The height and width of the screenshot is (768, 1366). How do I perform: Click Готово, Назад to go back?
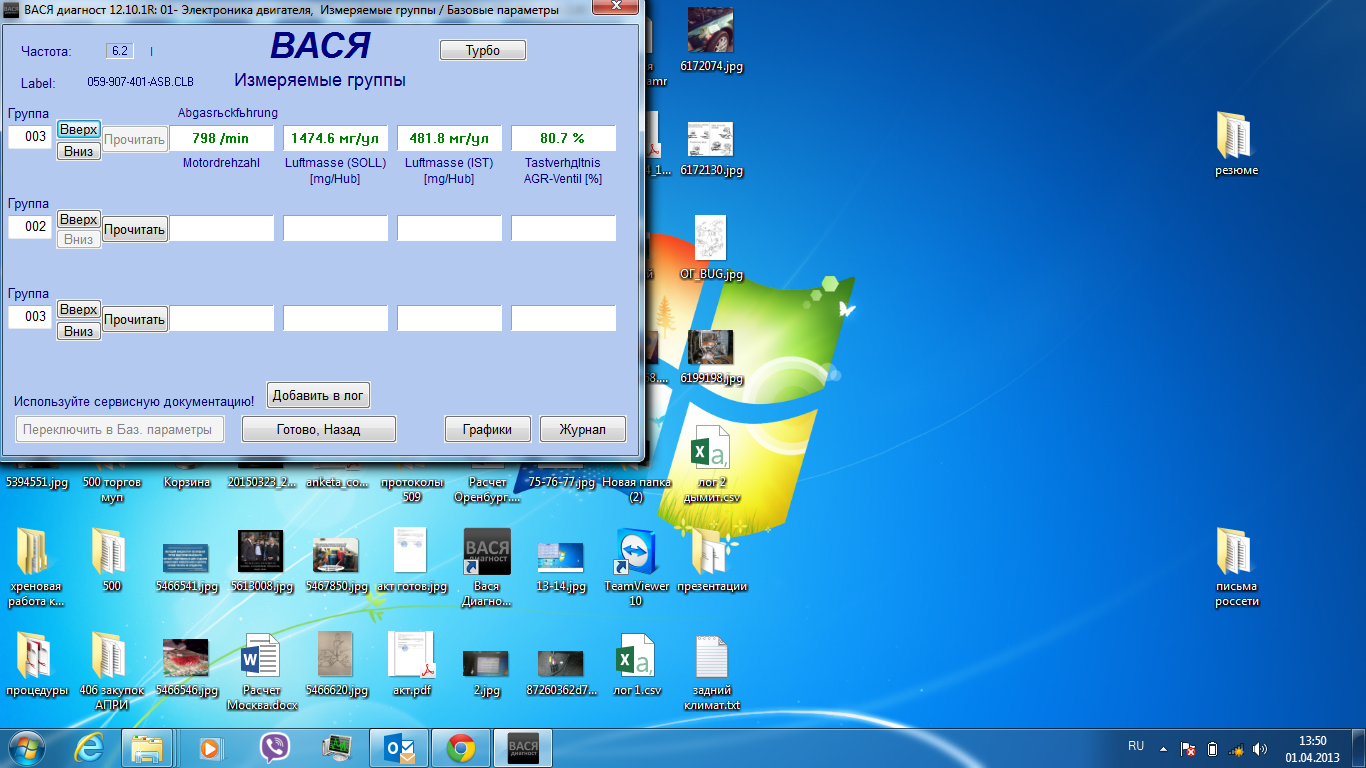tap(319, 429)
